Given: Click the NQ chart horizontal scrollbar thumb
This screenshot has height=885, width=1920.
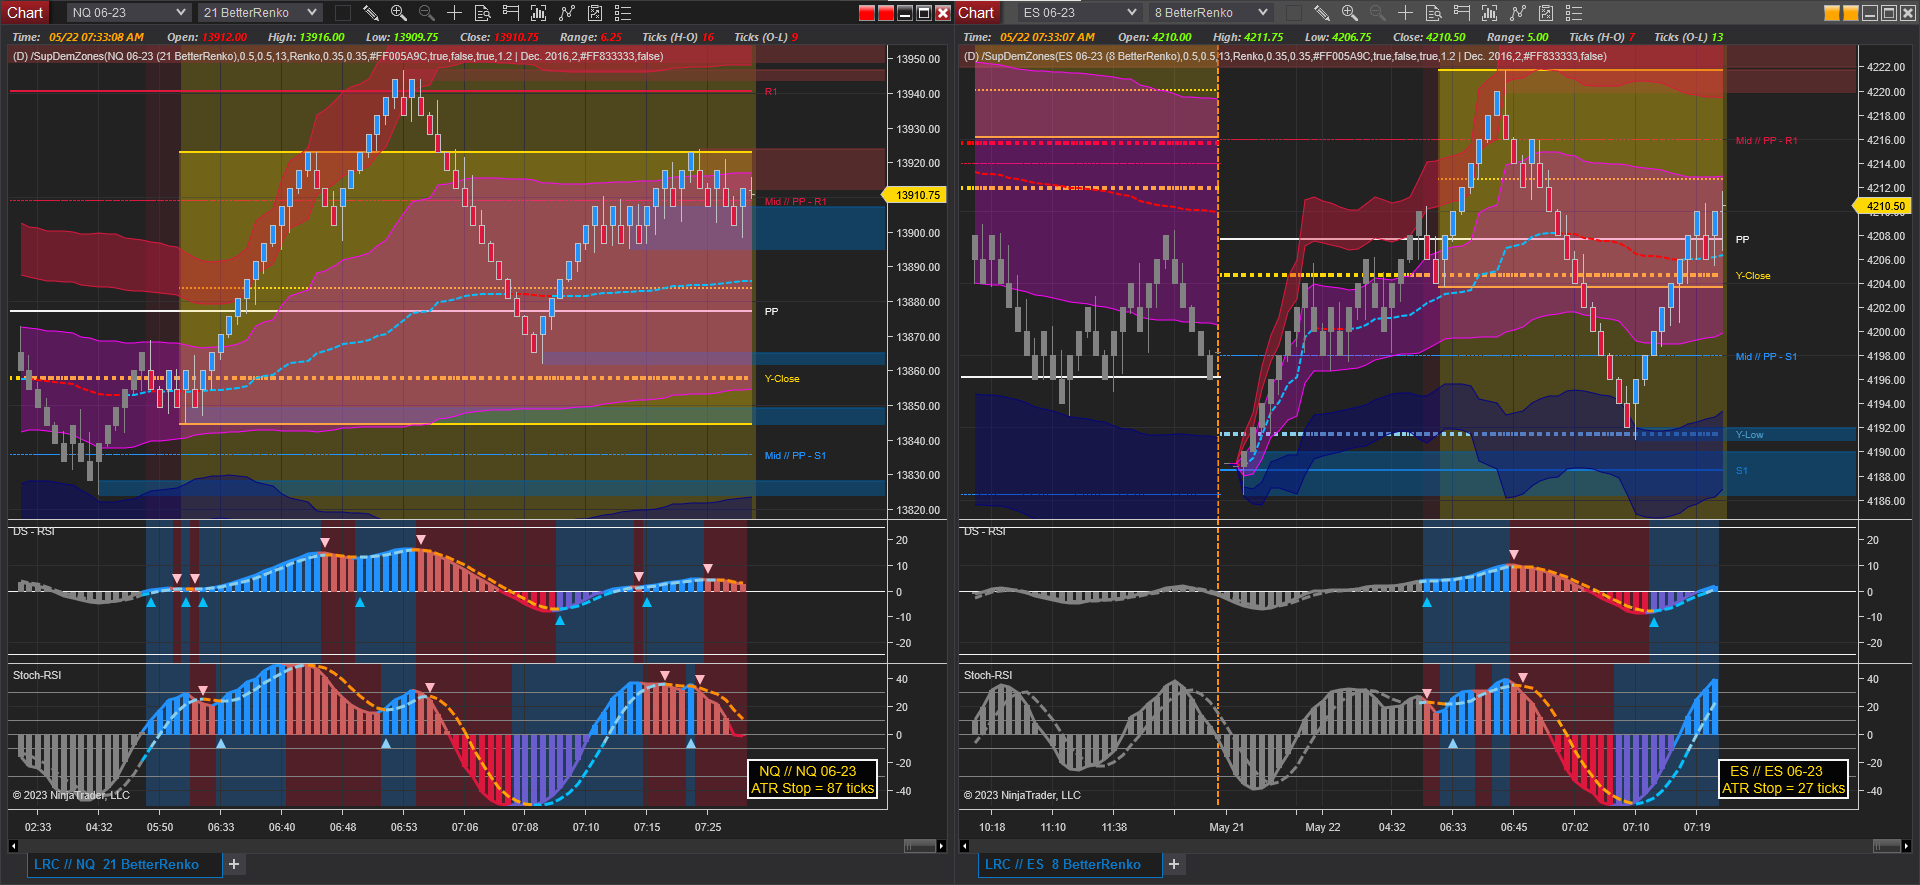Looking at the screenshot, I should (x=919, y=846).
